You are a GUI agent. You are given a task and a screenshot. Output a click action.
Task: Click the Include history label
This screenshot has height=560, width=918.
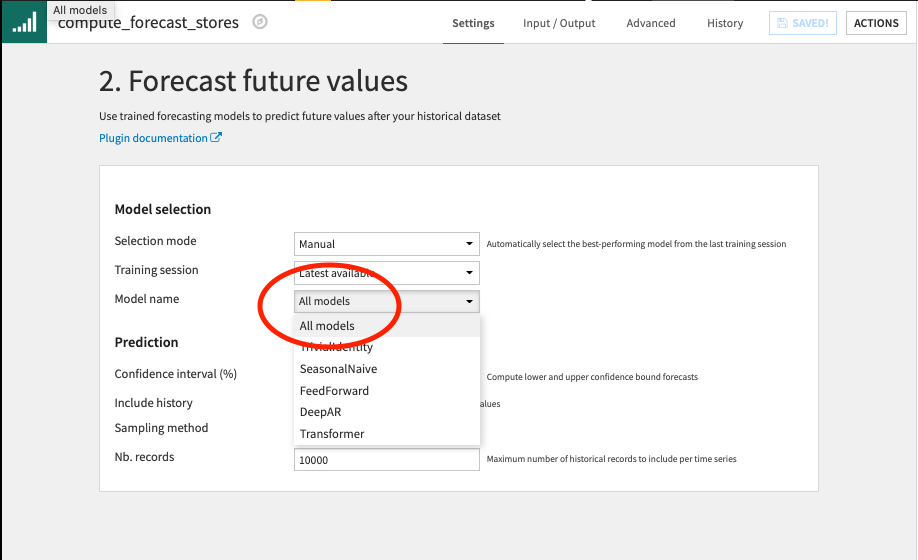click(x=153, y=403)
